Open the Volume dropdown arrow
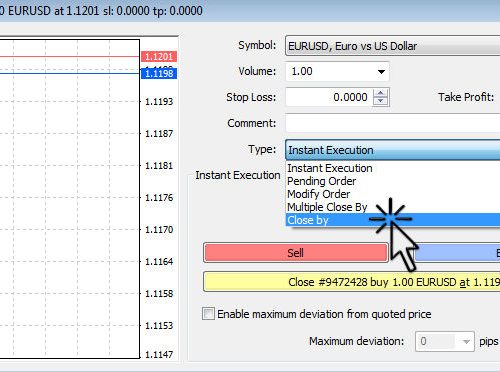Viewport: 500px width, 372px height. pos(381,72)
